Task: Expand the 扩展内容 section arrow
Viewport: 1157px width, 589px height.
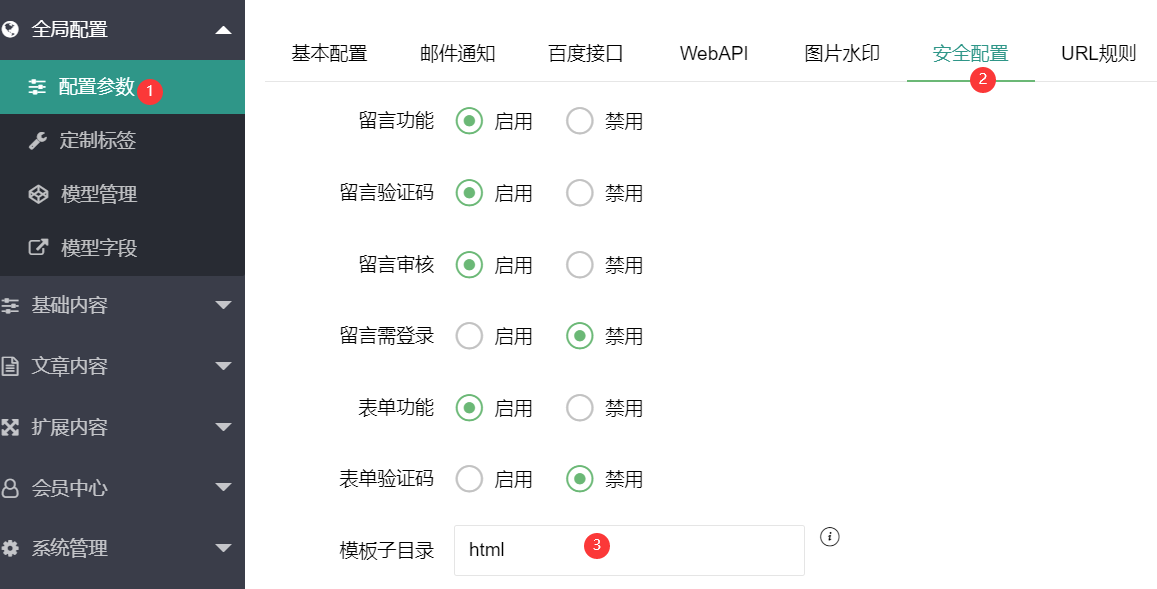Action: [223, 427]
